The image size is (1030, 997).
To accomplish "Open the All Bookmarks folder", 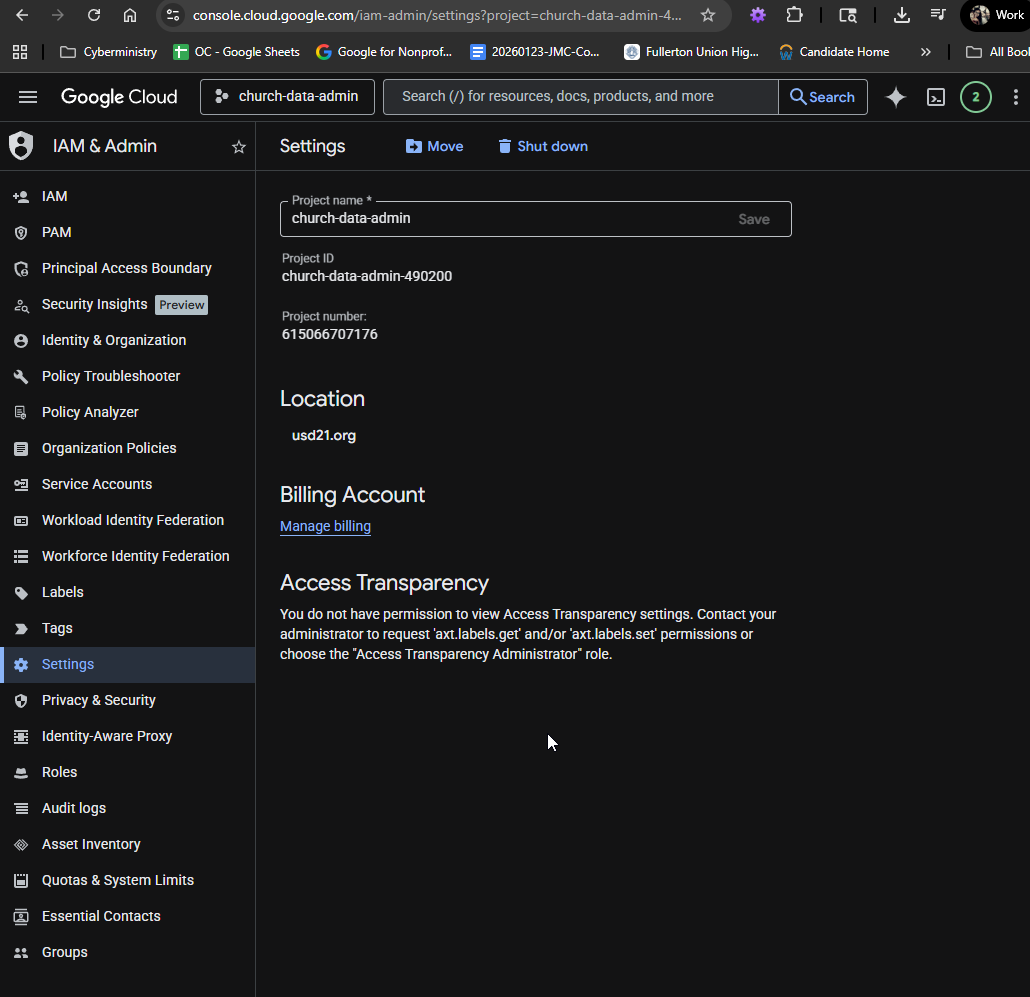I will (996, 52).
